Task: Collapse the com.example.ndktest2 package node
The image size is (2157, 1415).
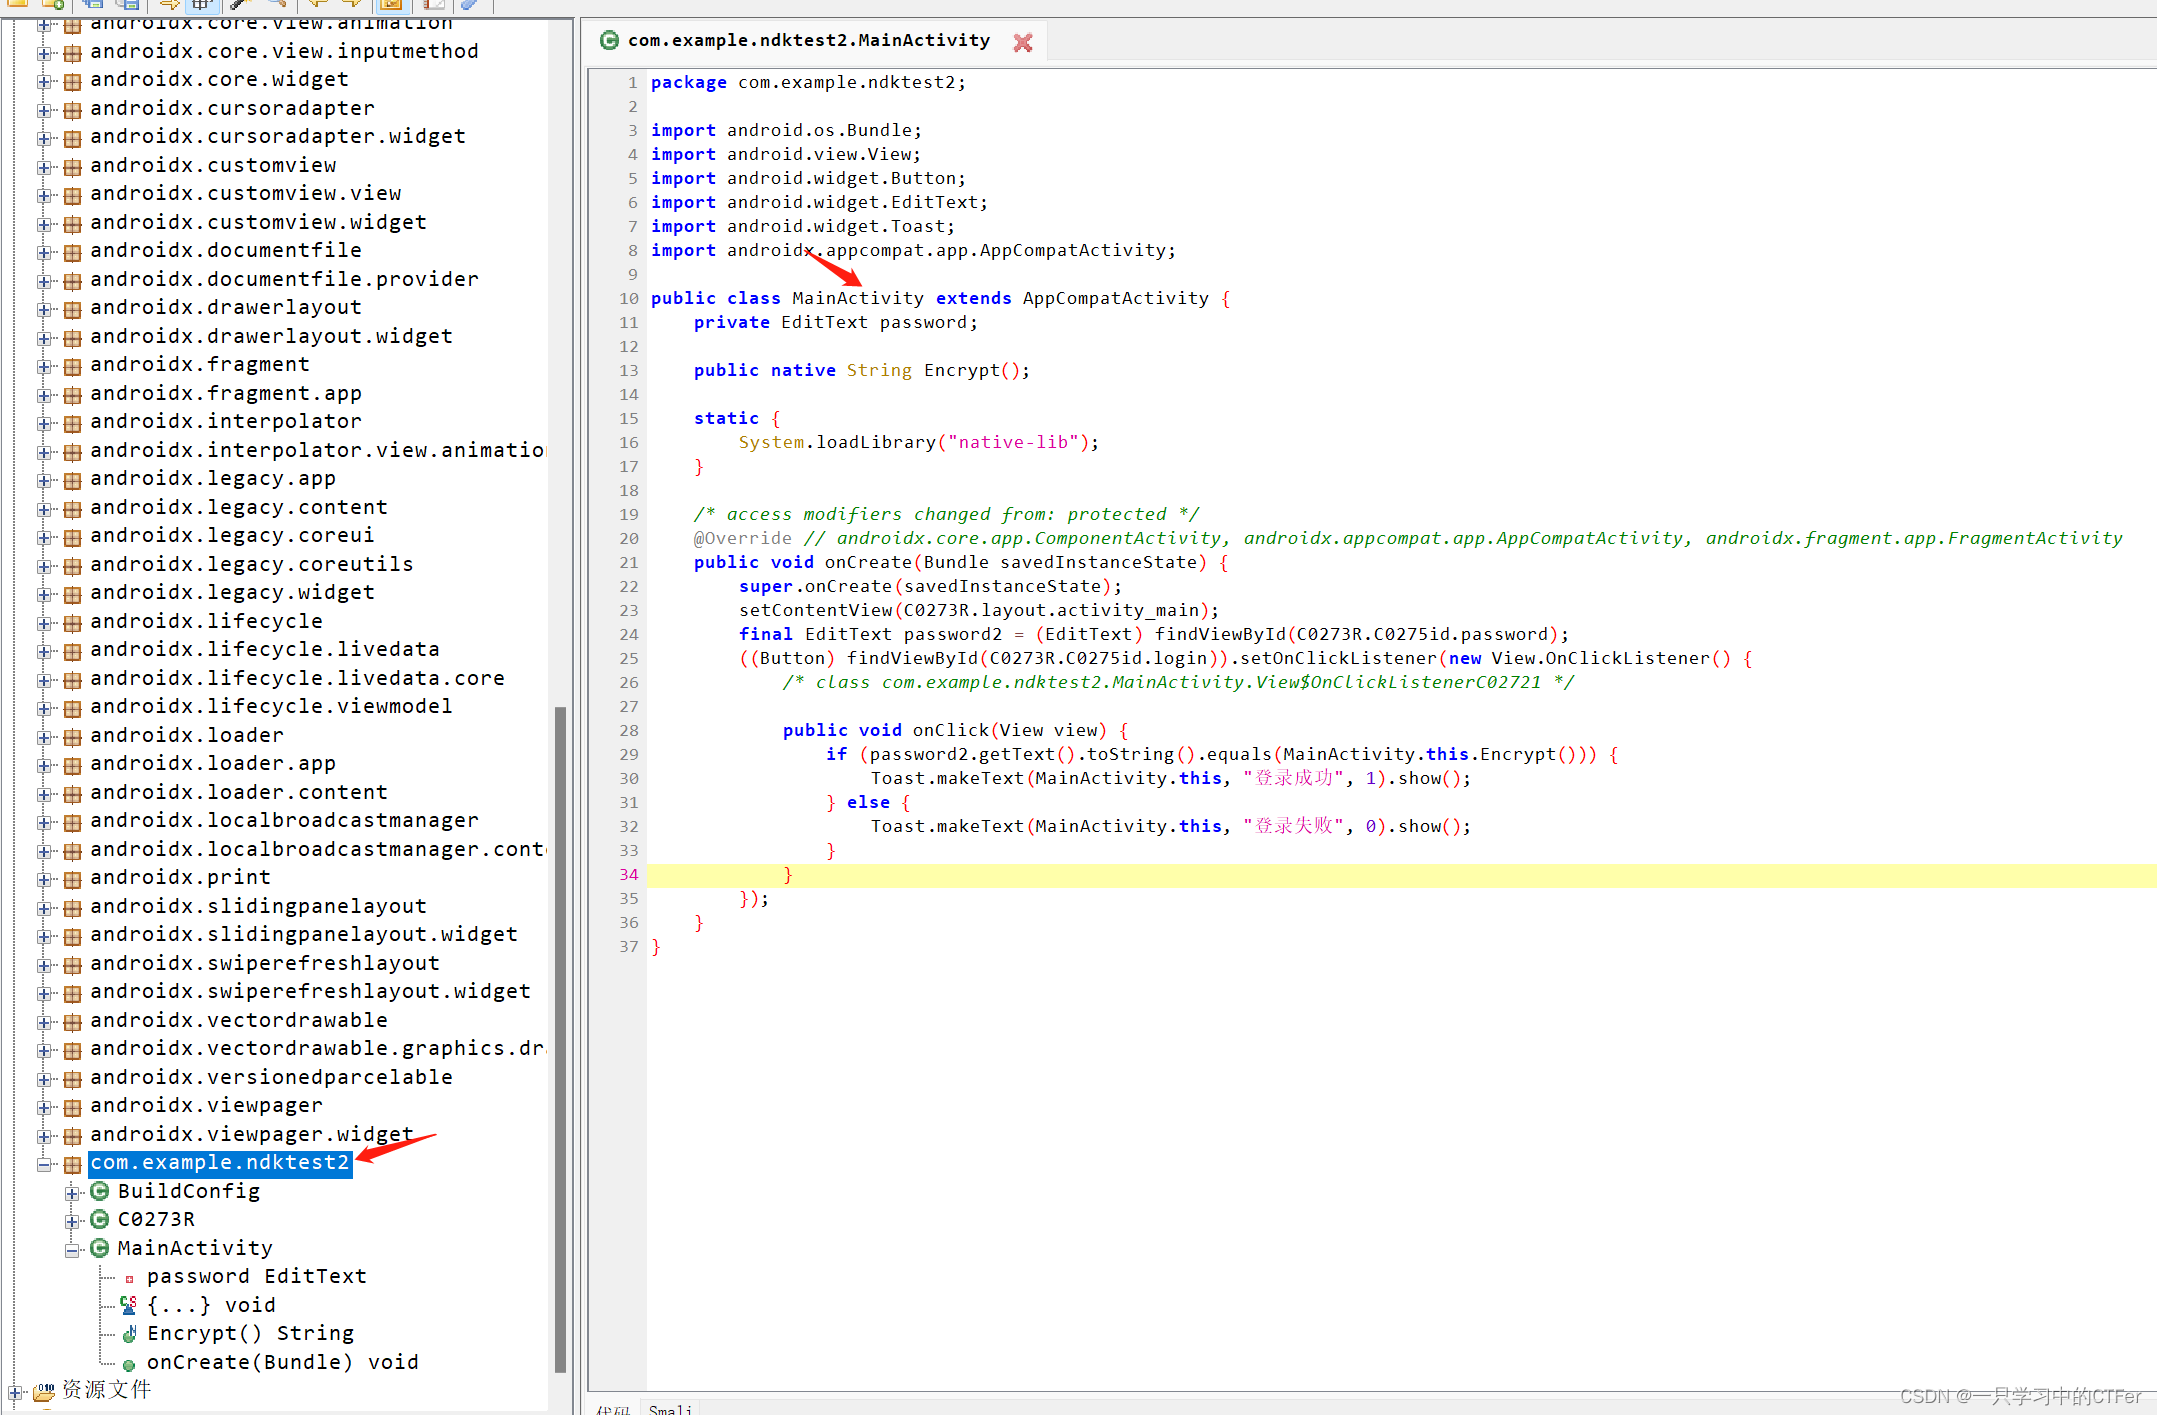Action: [44, 1164]
